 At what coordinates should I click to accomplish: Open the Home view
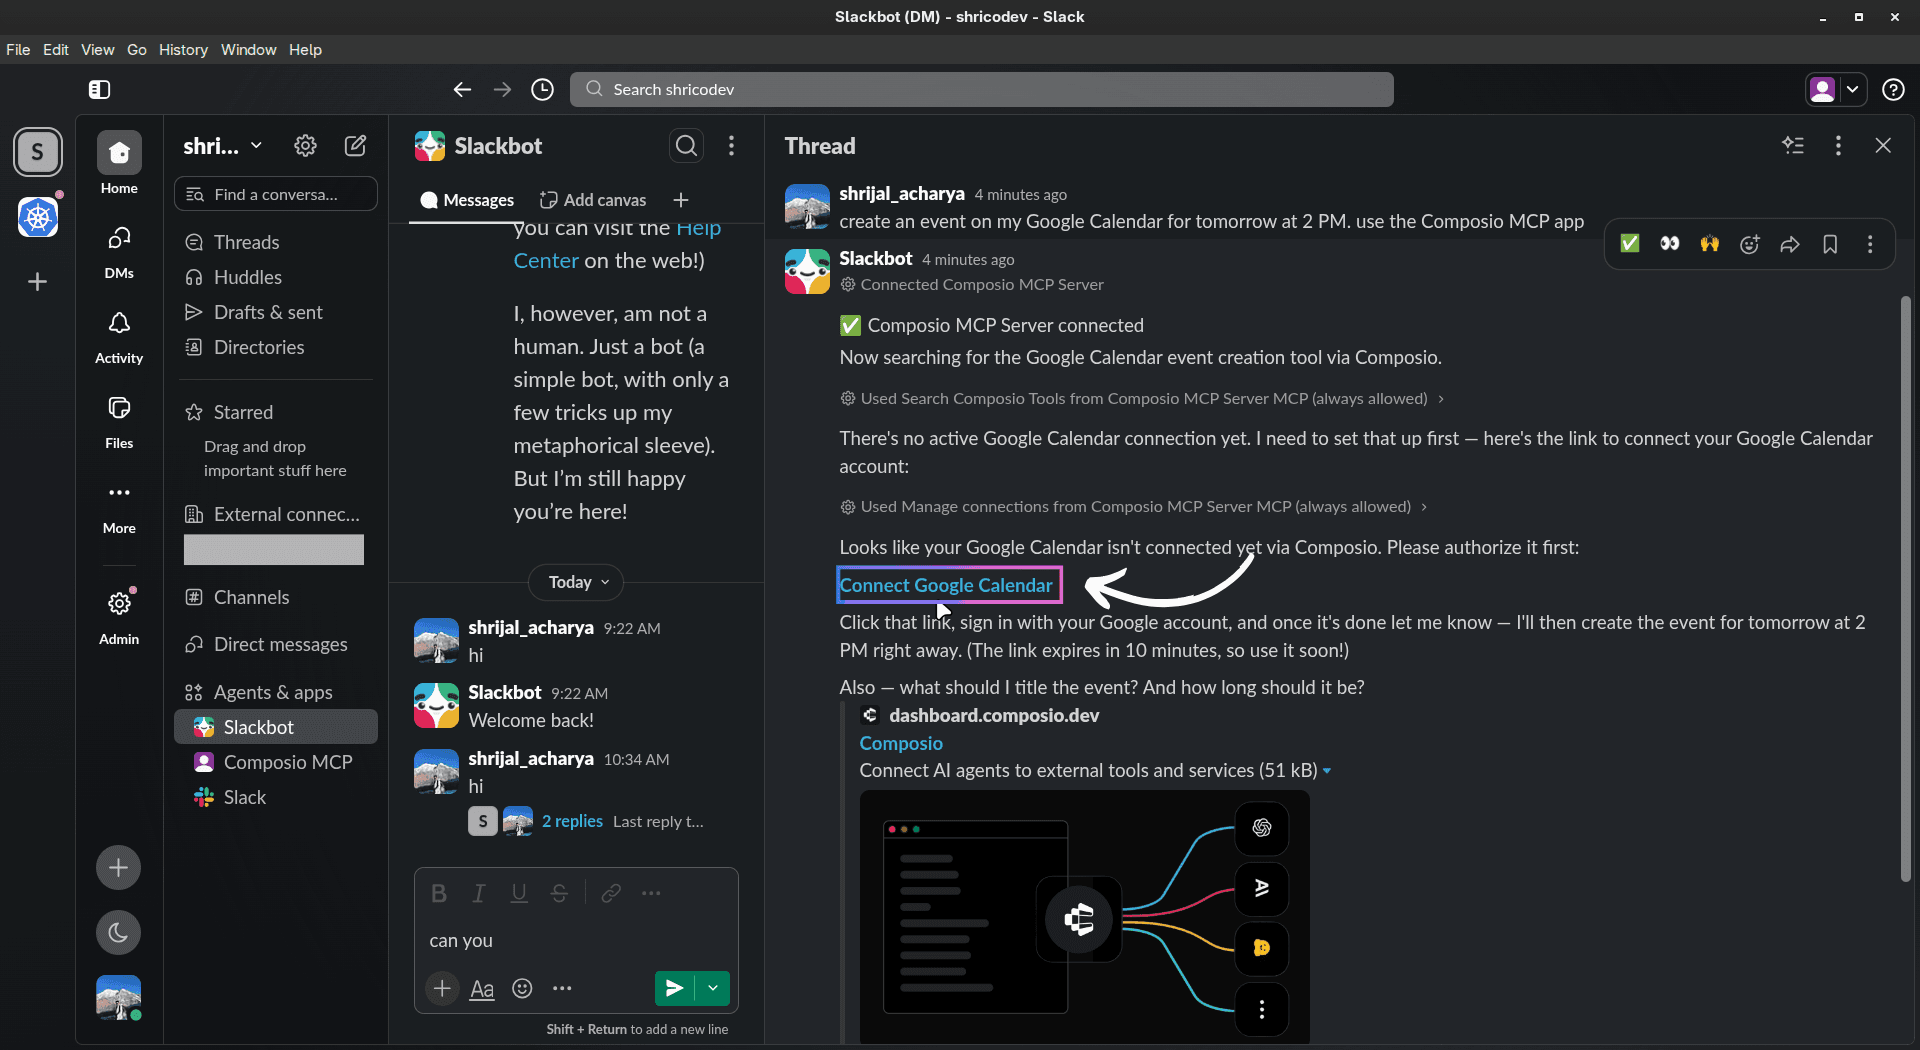[x=119, y=164]
